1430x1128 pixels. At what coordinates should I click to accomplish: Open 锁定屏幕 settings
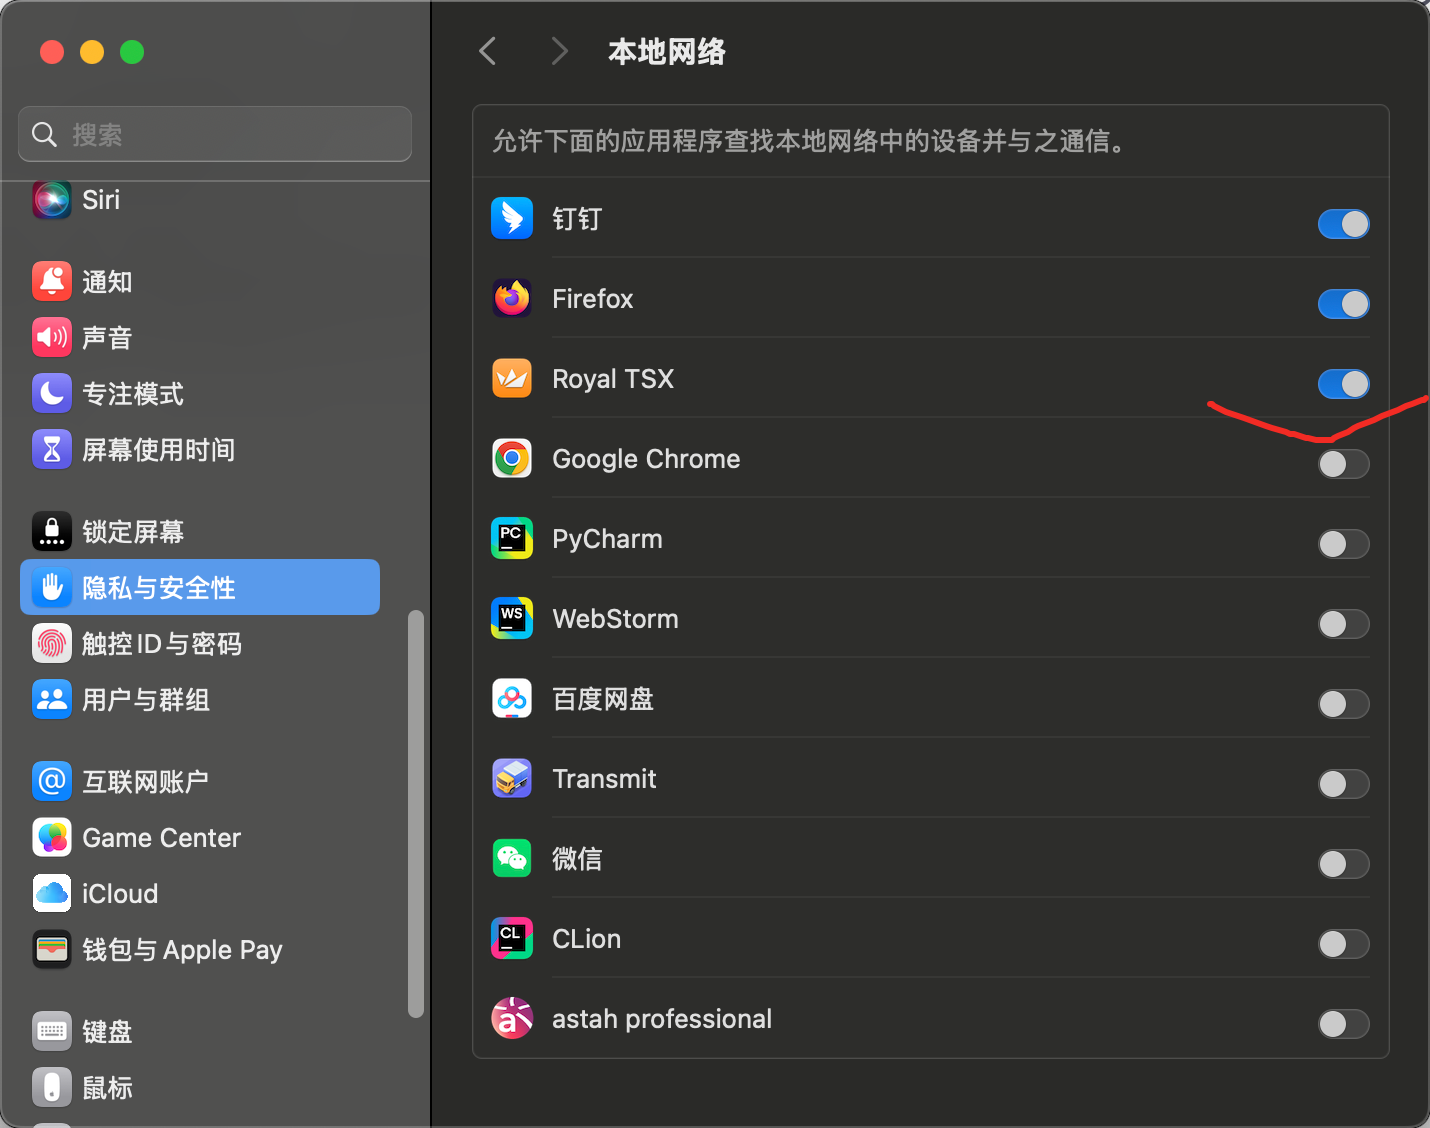point(200,532)
